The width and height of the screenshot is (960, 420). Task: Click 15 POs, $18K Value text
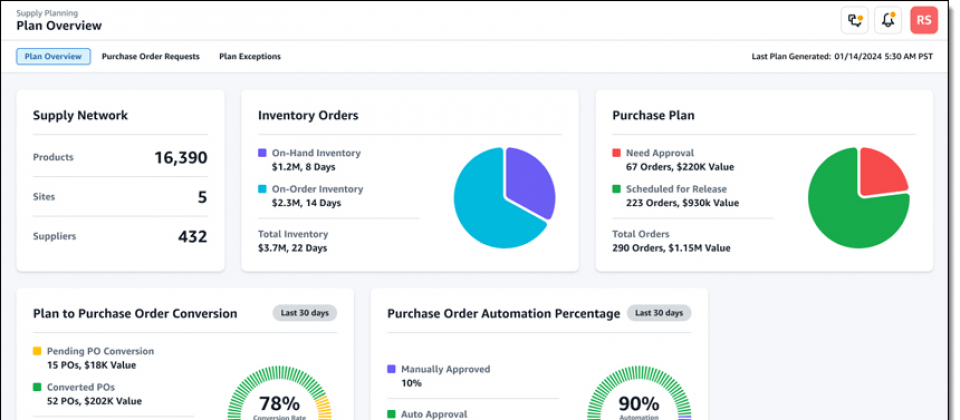(91, 365)
